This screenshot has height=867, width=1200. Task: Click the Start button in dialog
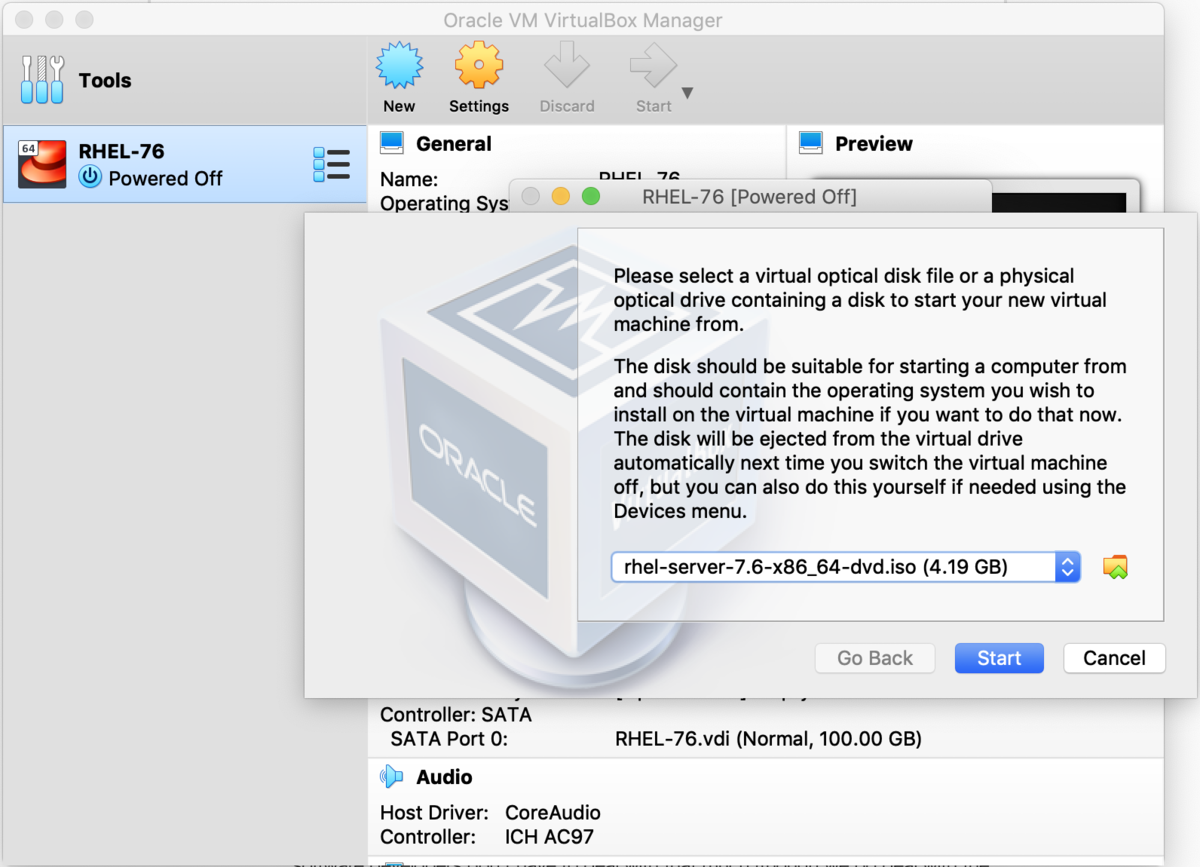click(999, 658)
